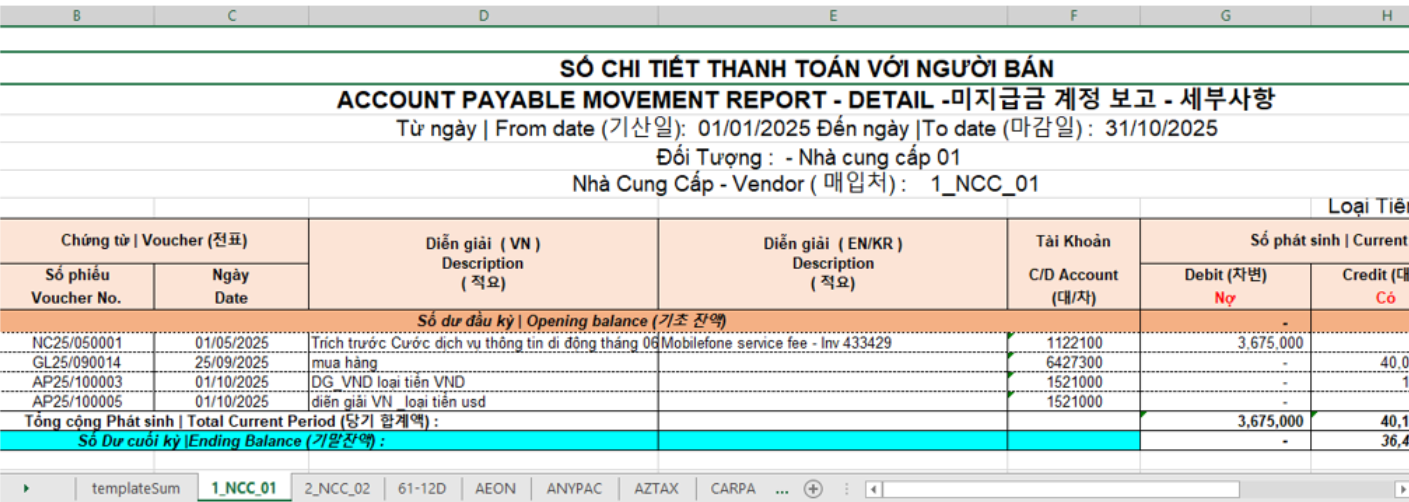Click the sheet navigation next arrow

point(26,489)
